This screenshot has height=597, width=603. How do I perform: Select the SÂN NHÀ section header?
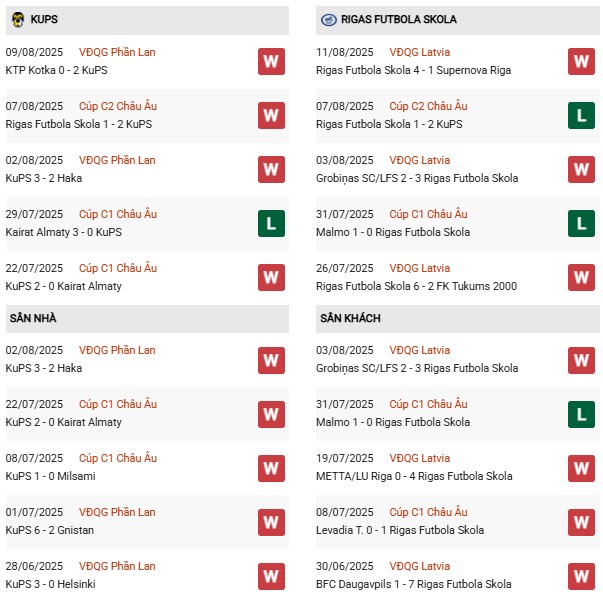tap(34, 318)
